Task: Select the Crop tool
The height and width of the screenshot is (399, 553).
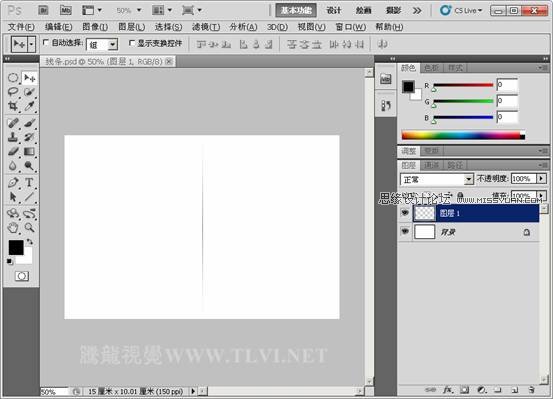Action: pyautogui.click(x=13, y=106)
